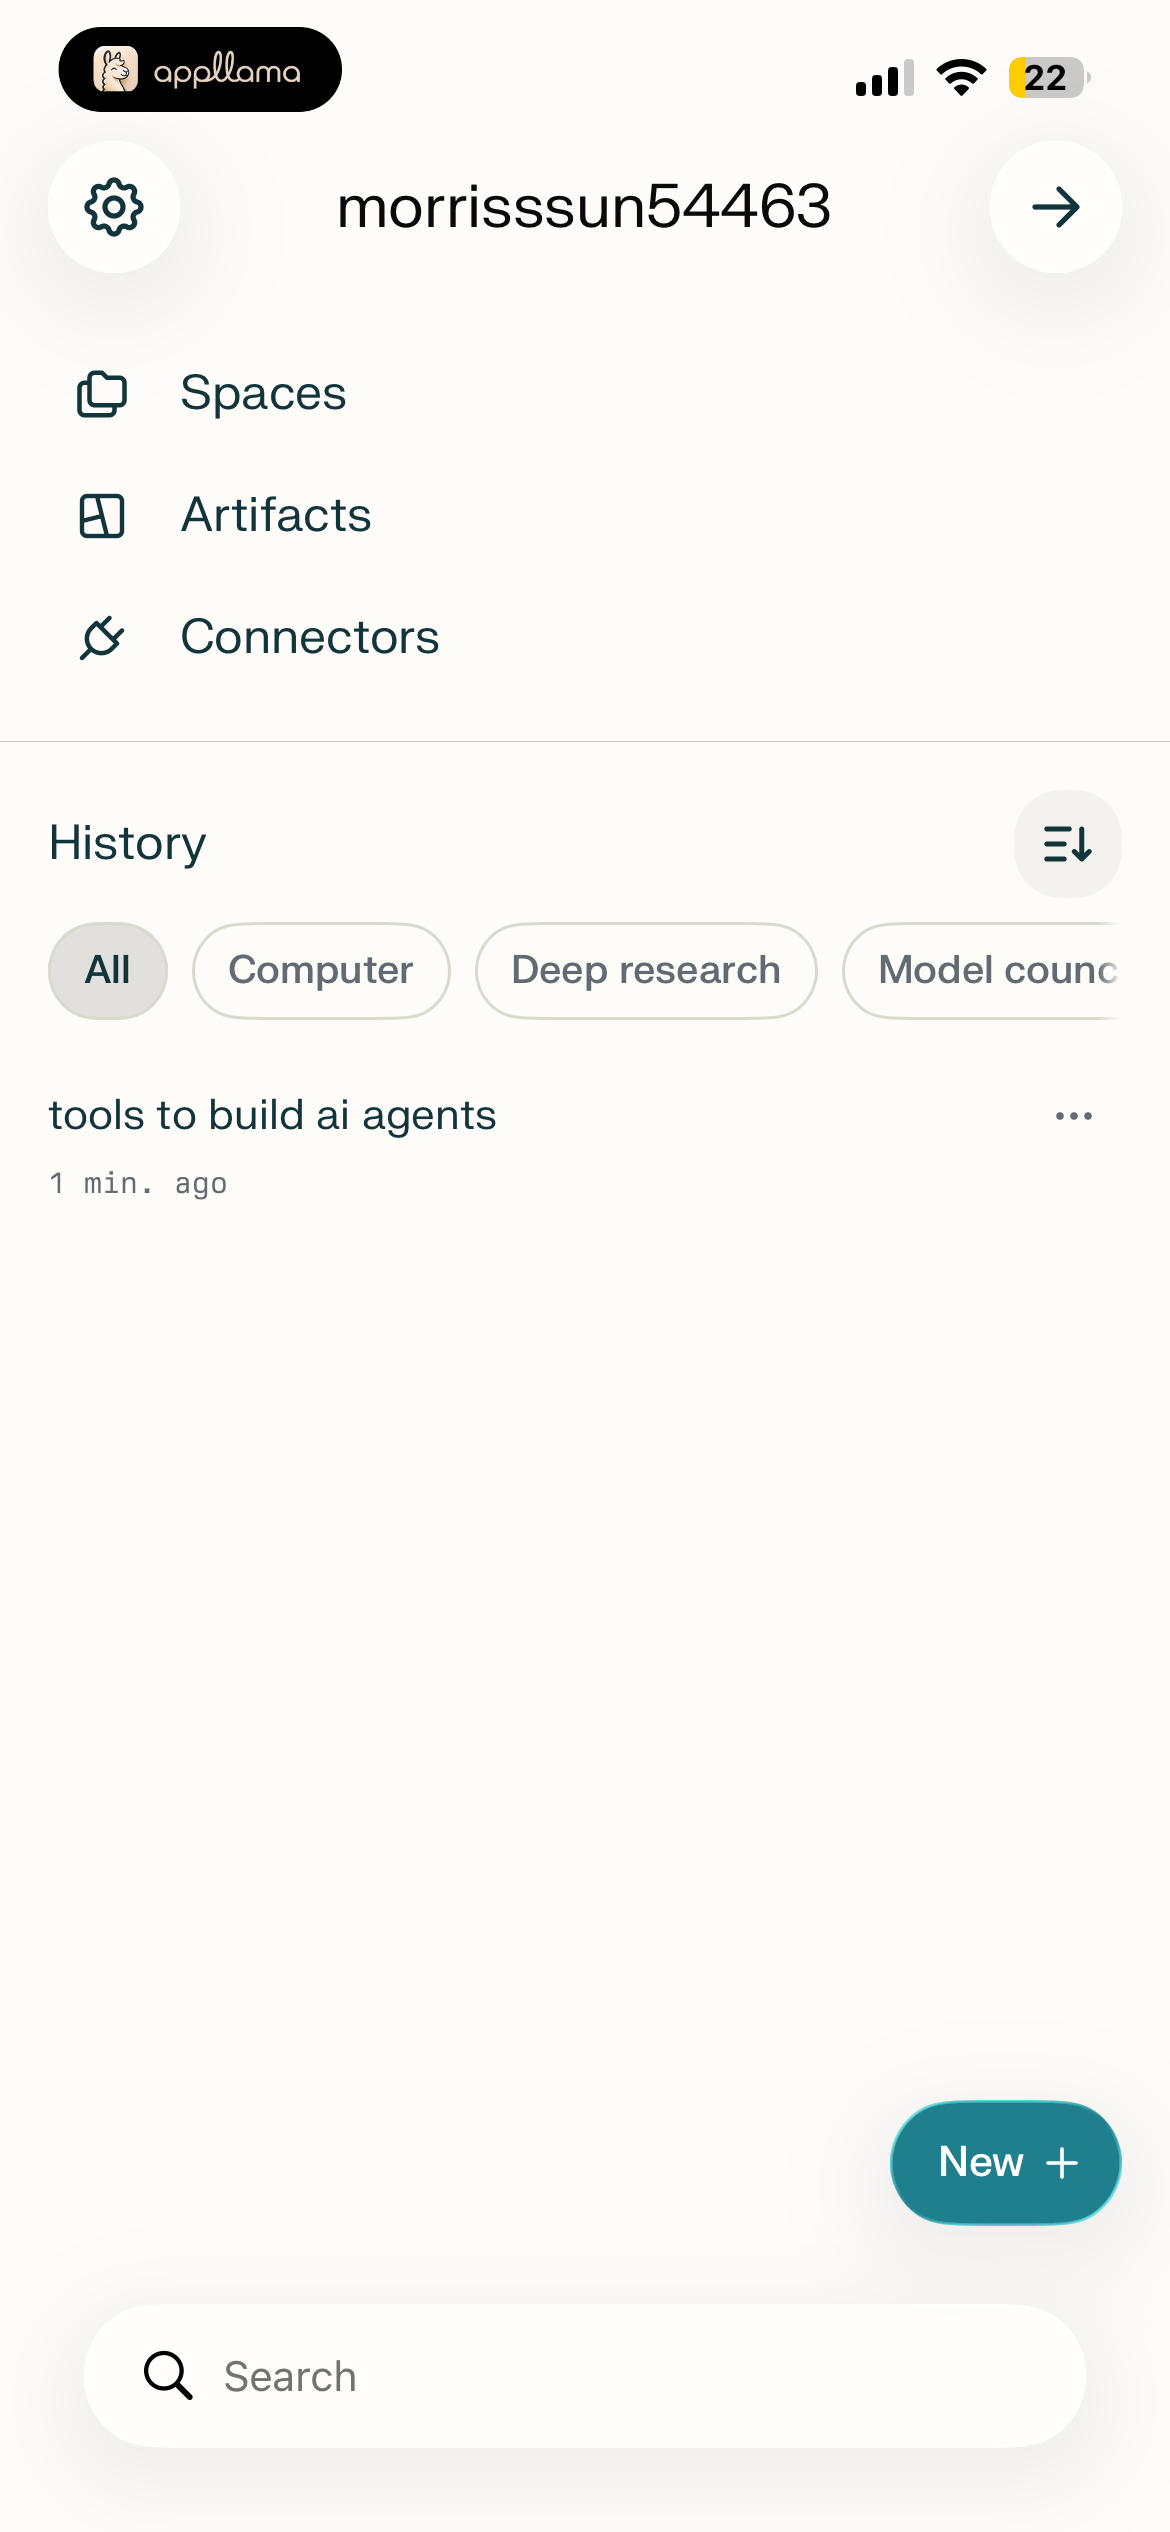Filter history by Computer

321,971
